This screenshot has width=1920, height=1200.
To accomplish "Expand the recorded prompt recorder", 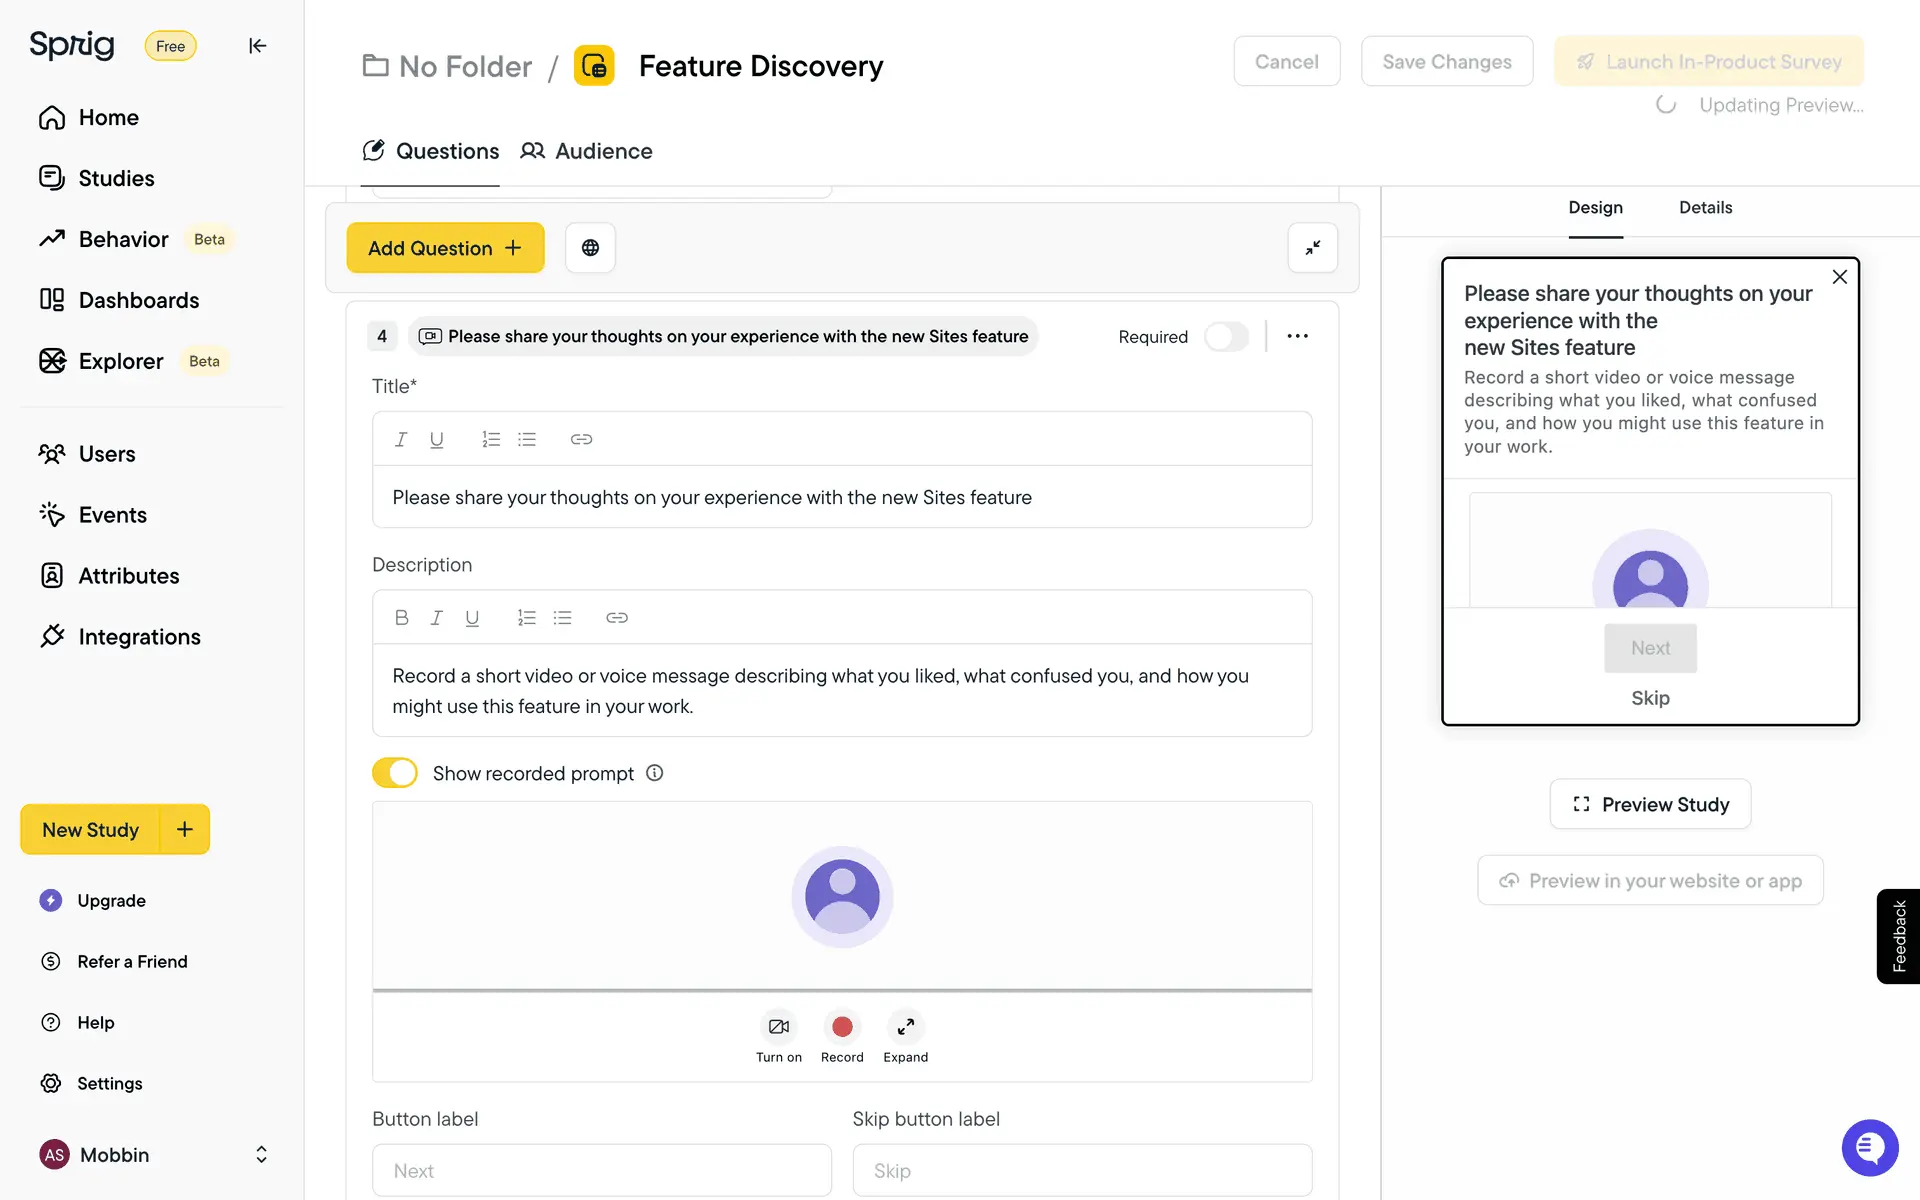I will click(905, 1027).
